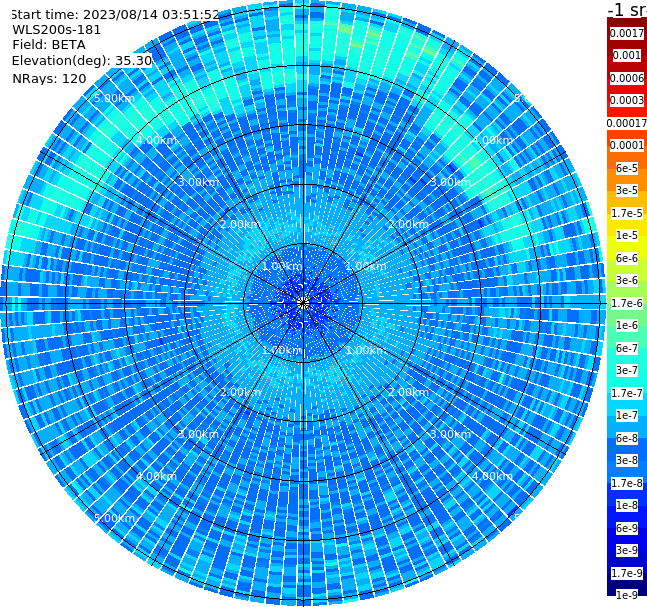The image size is (647, 607).
Task: Click the 6e-7 colorbar label
Action: [627, 348]
